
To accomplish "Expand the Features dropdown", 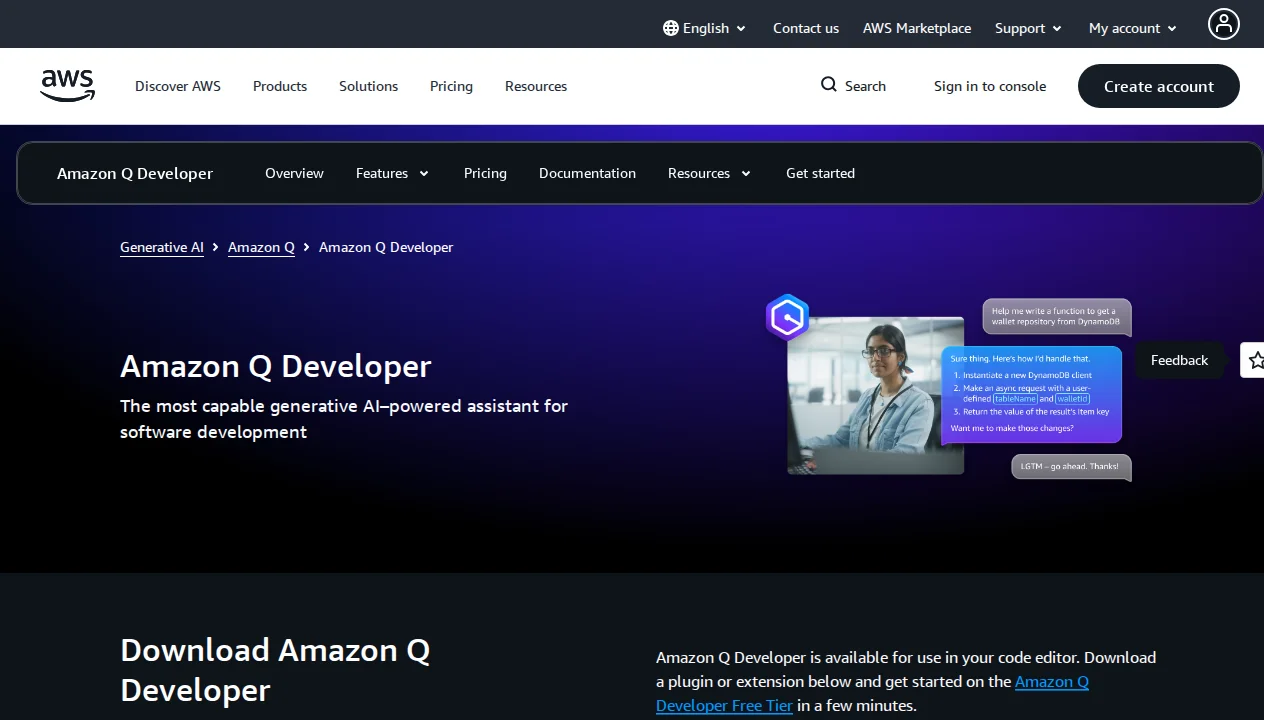I will [x=392, y=173].
